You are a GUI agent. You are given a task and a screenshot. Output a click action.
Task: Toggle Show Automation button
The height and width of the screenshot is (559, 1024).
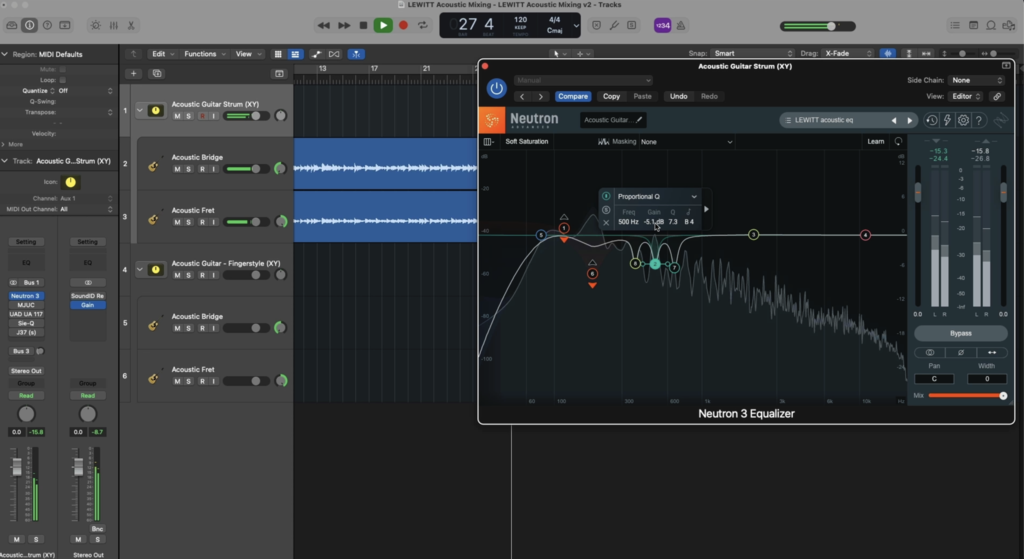pyautogui.click(x=316, y=54)
